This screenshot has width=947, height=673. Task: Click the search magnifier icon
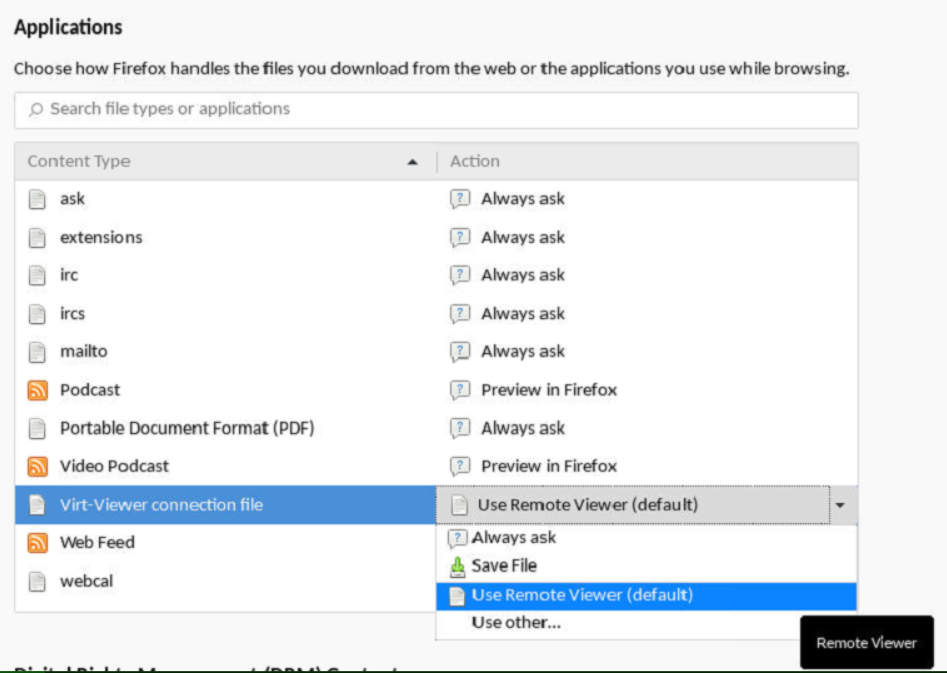point(37,109)
